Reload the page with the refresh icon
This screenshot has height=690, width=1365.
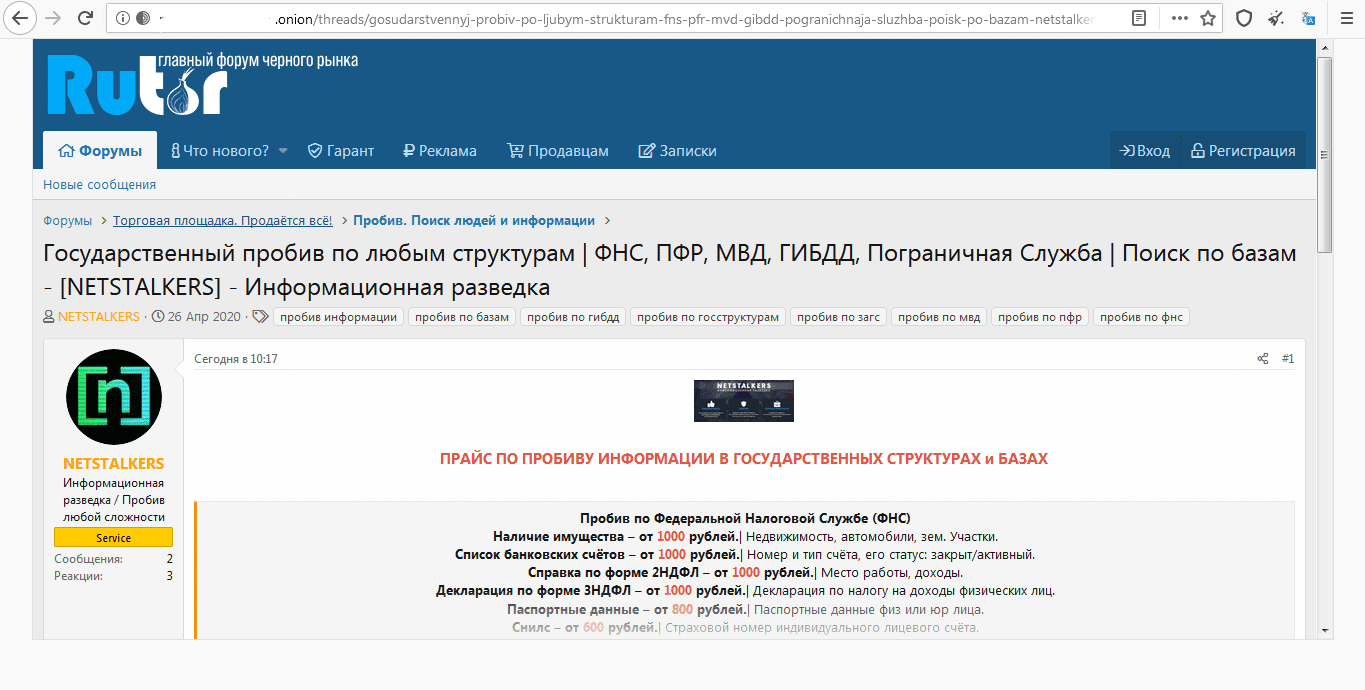[x=85, y=18]
